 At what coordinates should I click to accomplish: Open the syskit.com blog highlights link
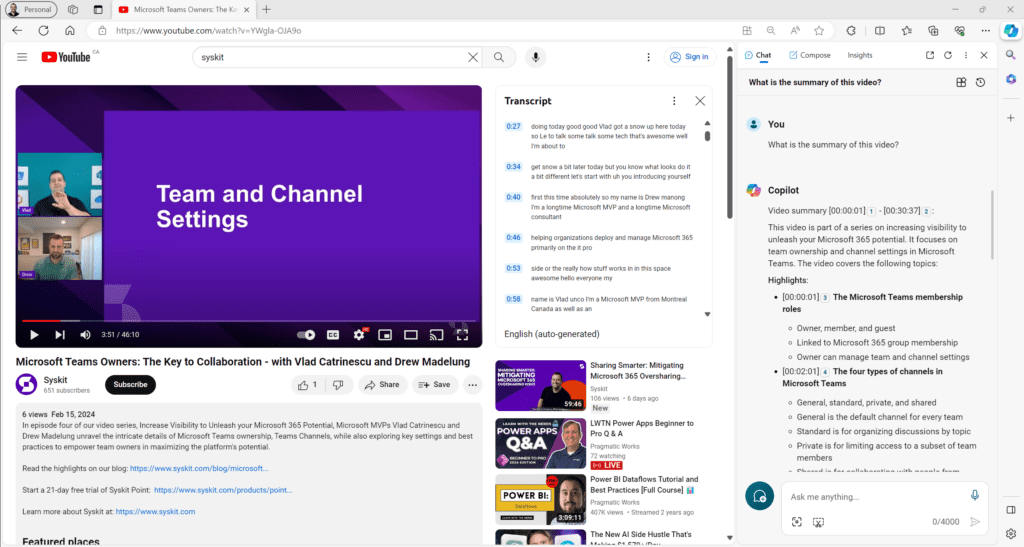coord(199,469)
